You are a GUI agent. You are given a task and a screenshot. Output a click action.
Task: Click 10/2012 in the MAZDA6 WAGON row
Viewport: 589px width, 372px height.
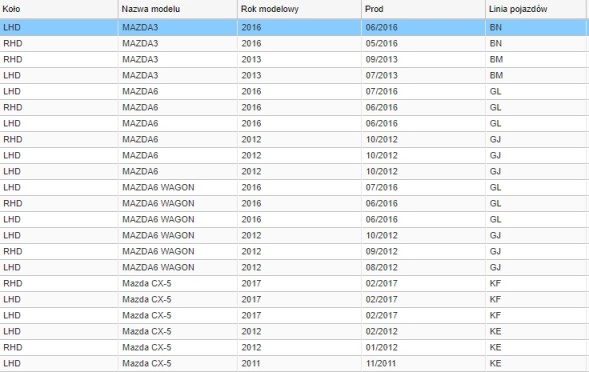tap(381, 236)
